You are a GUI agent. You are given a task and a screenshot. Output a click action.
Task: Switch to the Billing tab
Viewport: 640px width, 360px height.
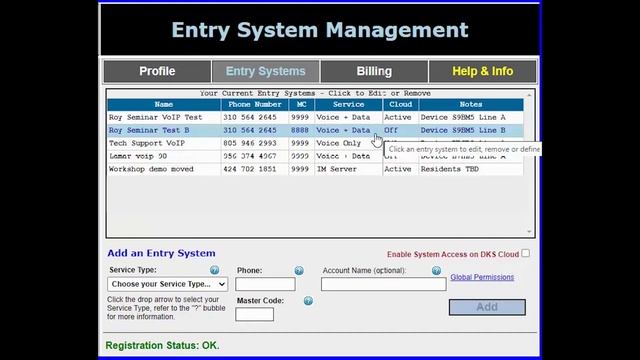point(374,71)
